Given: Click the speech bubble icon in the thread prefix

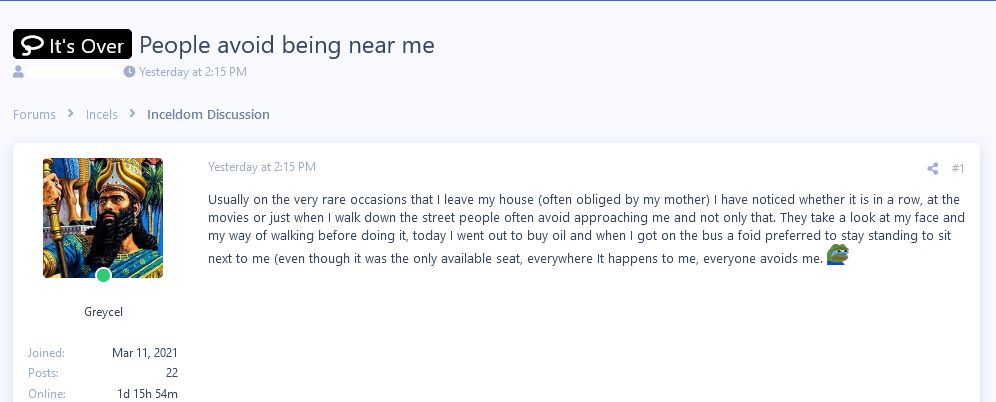Looking at the screenshot, I should click(32, 45).
